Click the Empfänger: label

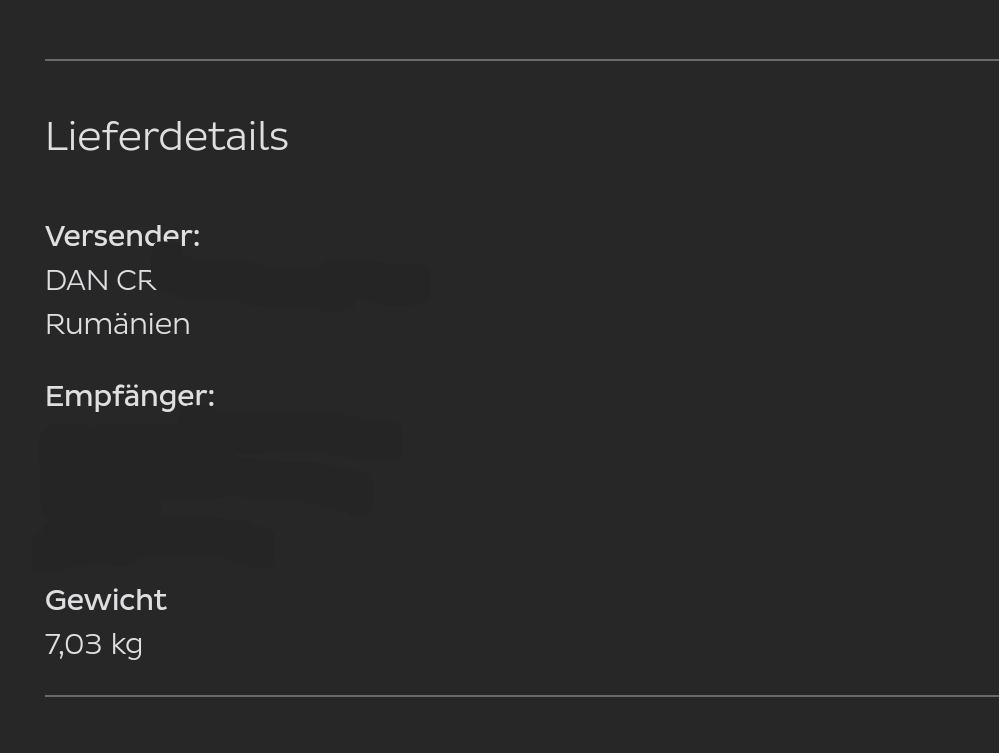pyautogui.click(x=130, y=397)
